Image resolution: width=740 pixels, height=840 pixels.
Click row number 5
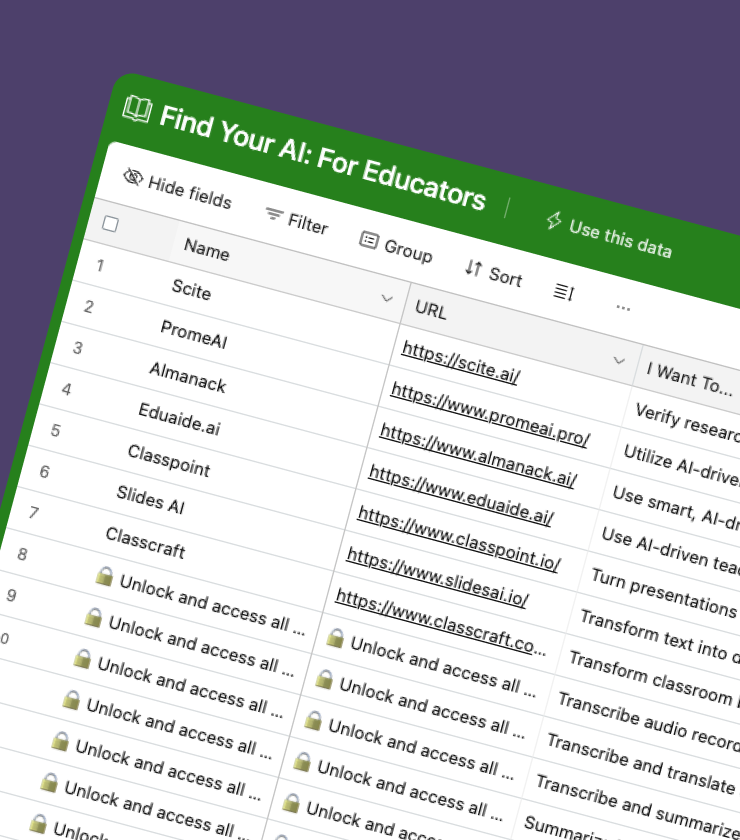pos(56,430)
